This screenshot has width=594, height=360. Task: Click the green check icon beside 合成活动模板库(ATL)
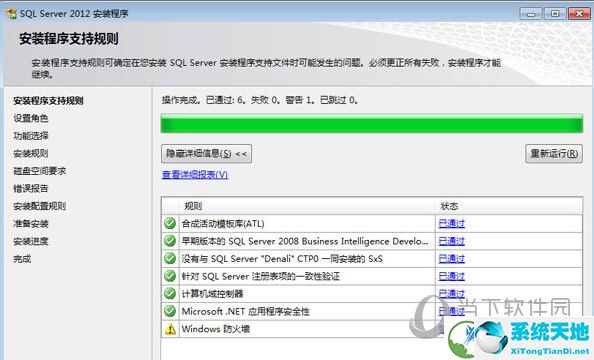[x=170, y=223]
